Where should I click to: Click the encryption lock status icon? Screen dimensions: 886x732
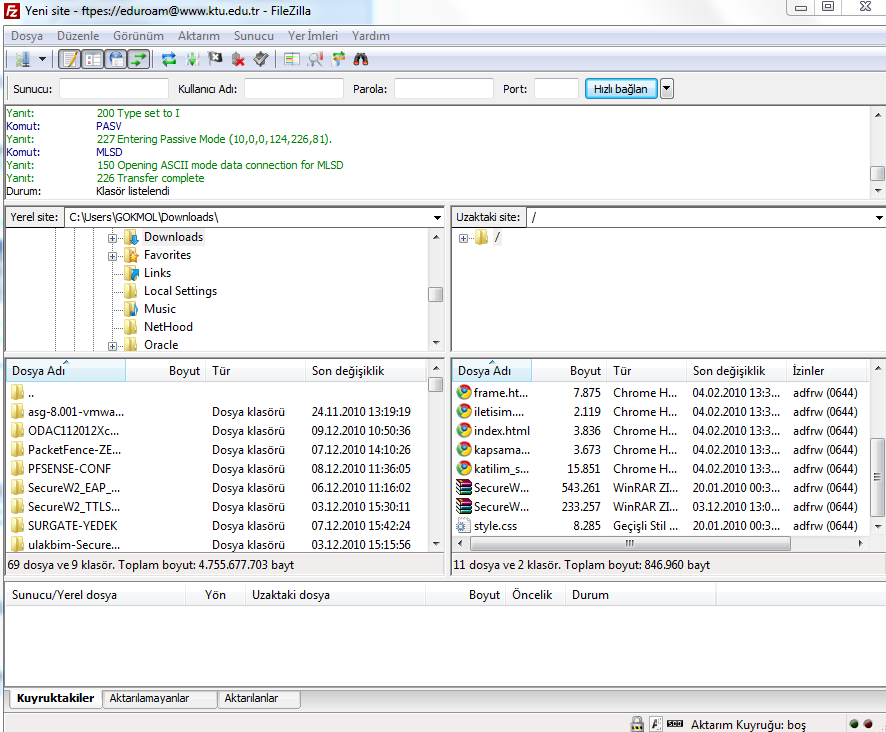[x=637, y=724]
